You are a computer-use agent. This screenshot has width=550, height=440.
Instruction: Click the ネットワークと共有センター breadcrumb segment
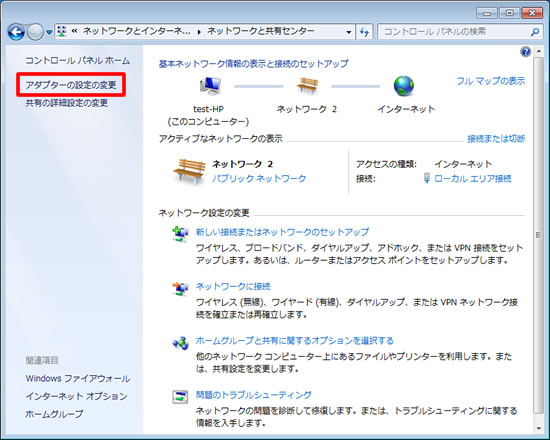(261, 31)
